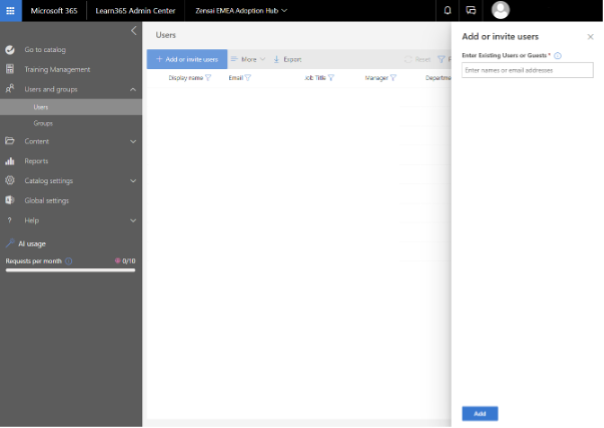
Task: Collapse the left navigation sidebar arrow
Action: (x=134, y=31)
